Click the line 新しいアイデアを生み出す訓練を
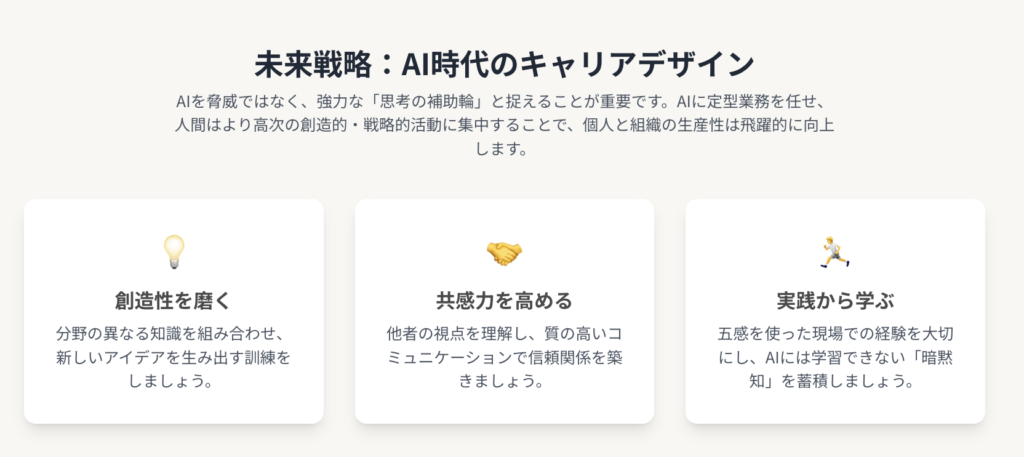 pos(174,358)
